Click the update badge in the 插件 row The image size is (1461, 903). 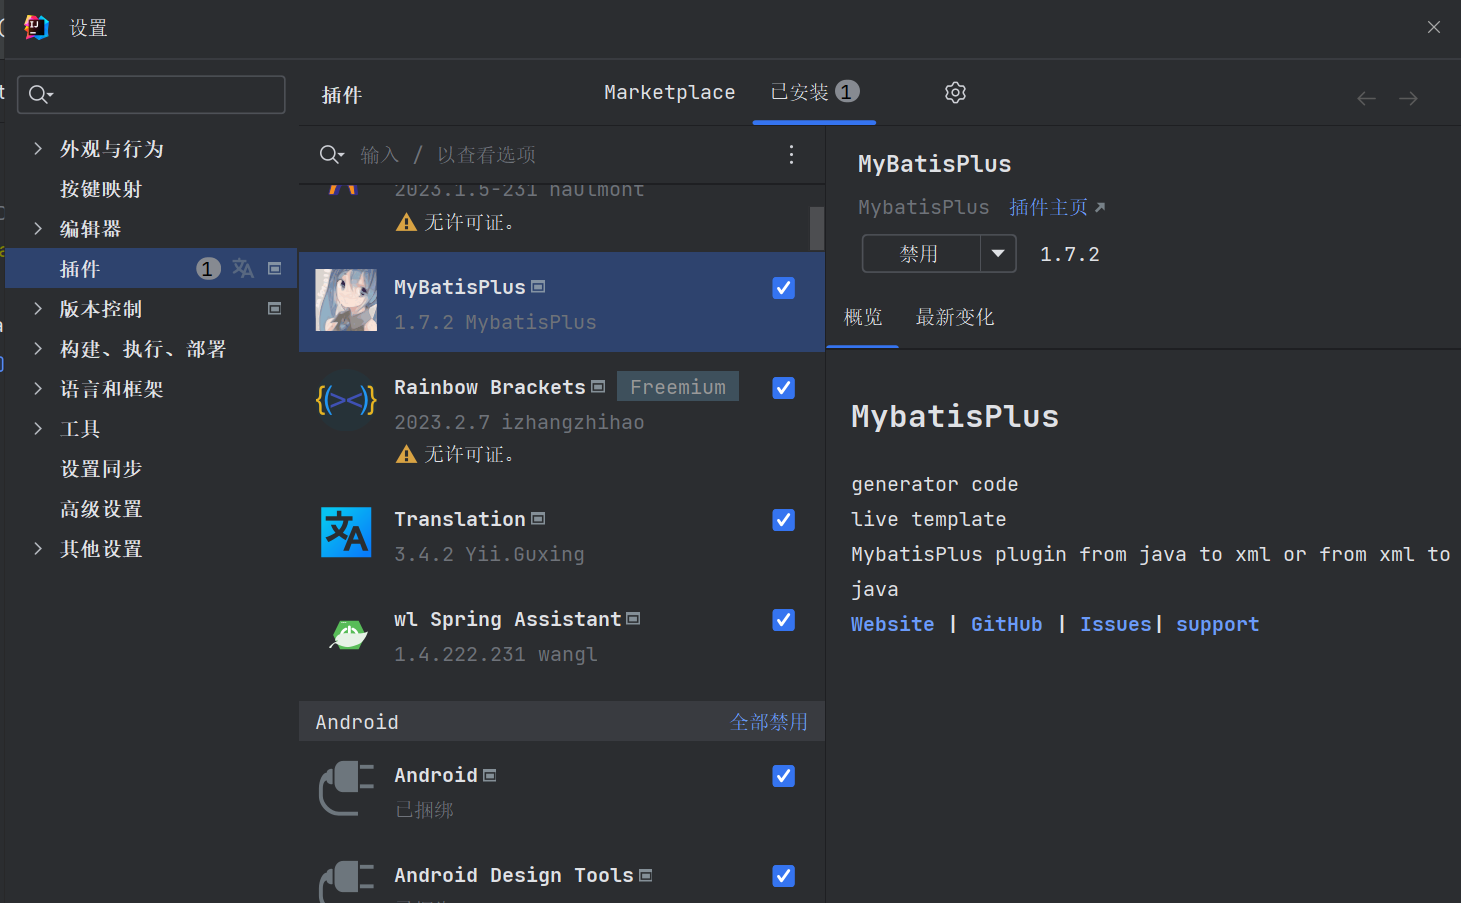click(x=208, y=268)
